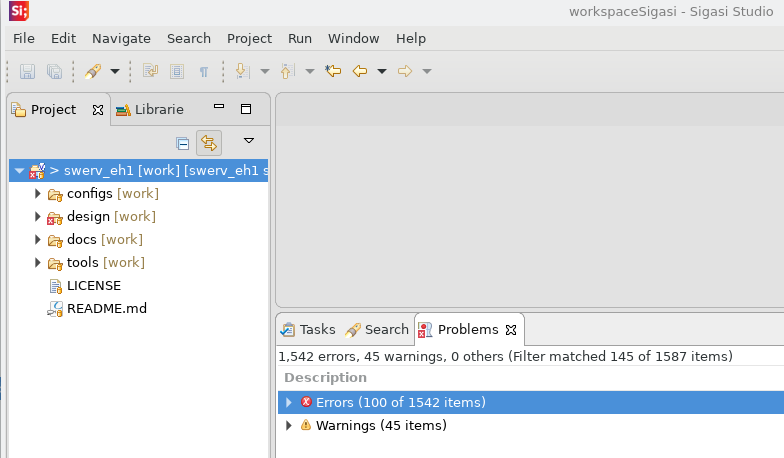Click the Save toolbar icon
Image resolution: width=784 pixels, height=458 pixels.
tap(28, 72)
